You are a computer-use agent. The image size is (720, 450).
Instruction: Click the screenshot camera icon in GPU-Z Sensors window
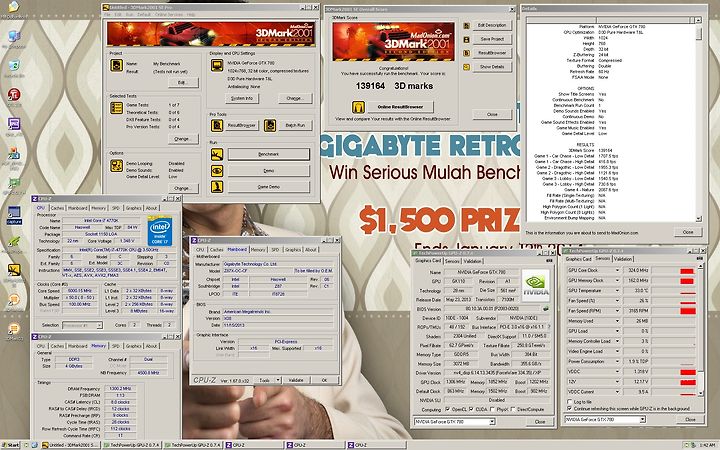point(699,259)
